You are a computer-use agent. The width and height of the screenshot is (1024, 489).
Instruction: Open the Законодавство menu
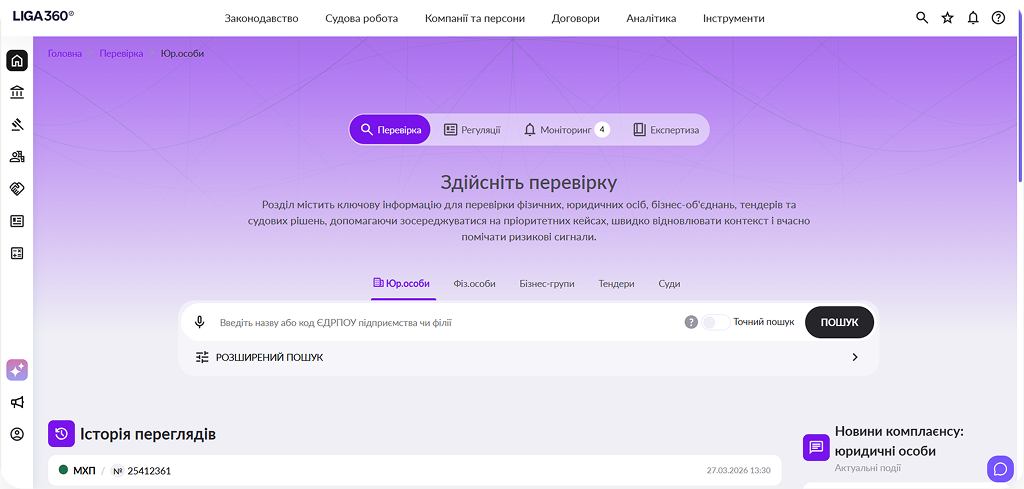261,18
